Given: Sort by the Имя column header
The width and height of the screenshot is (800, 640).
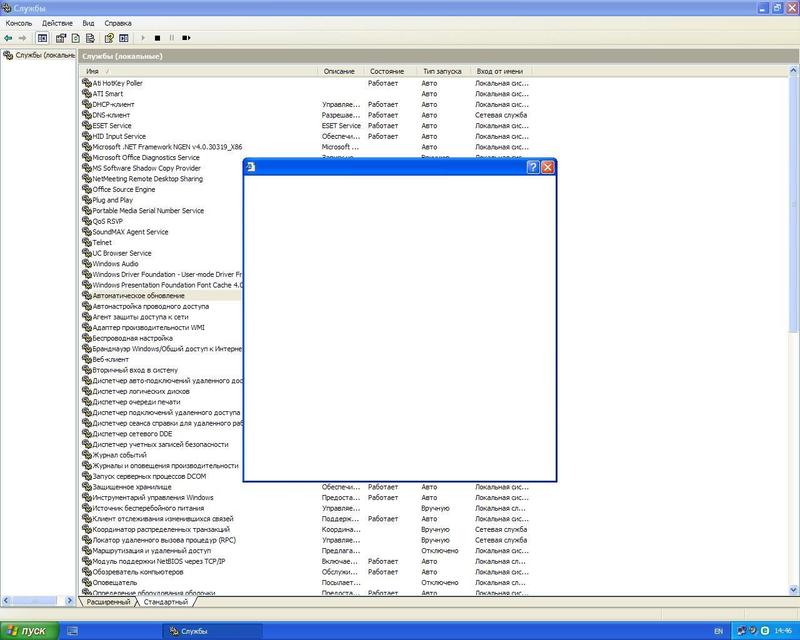Looking at the screenshot, I should point(200,72).
